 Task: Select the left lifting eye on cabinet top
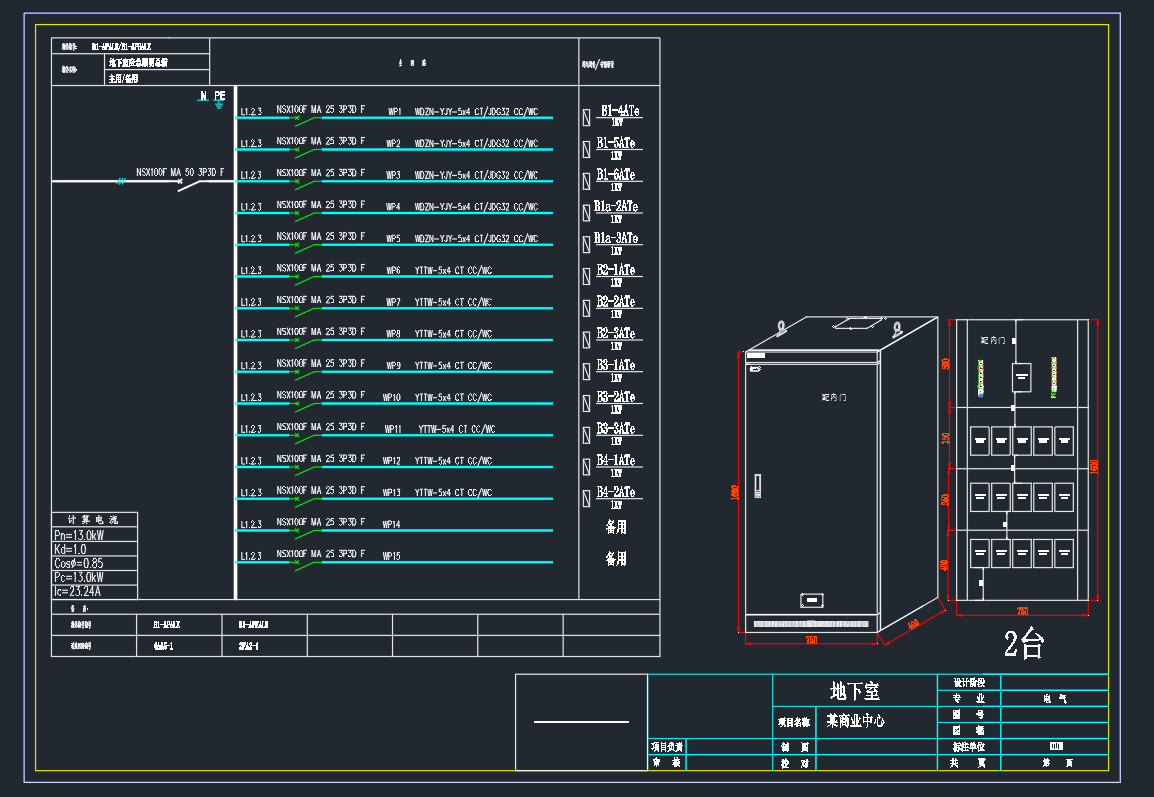click(781, 326)
